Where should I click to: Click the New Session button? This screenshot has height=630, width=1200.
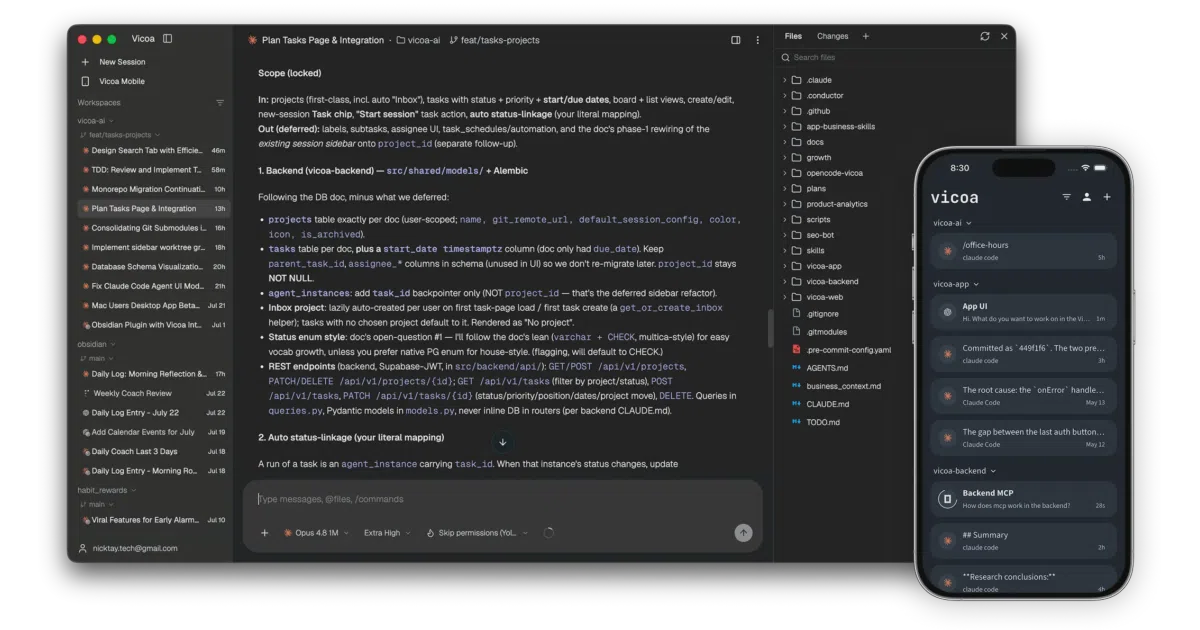click(122, 62)
